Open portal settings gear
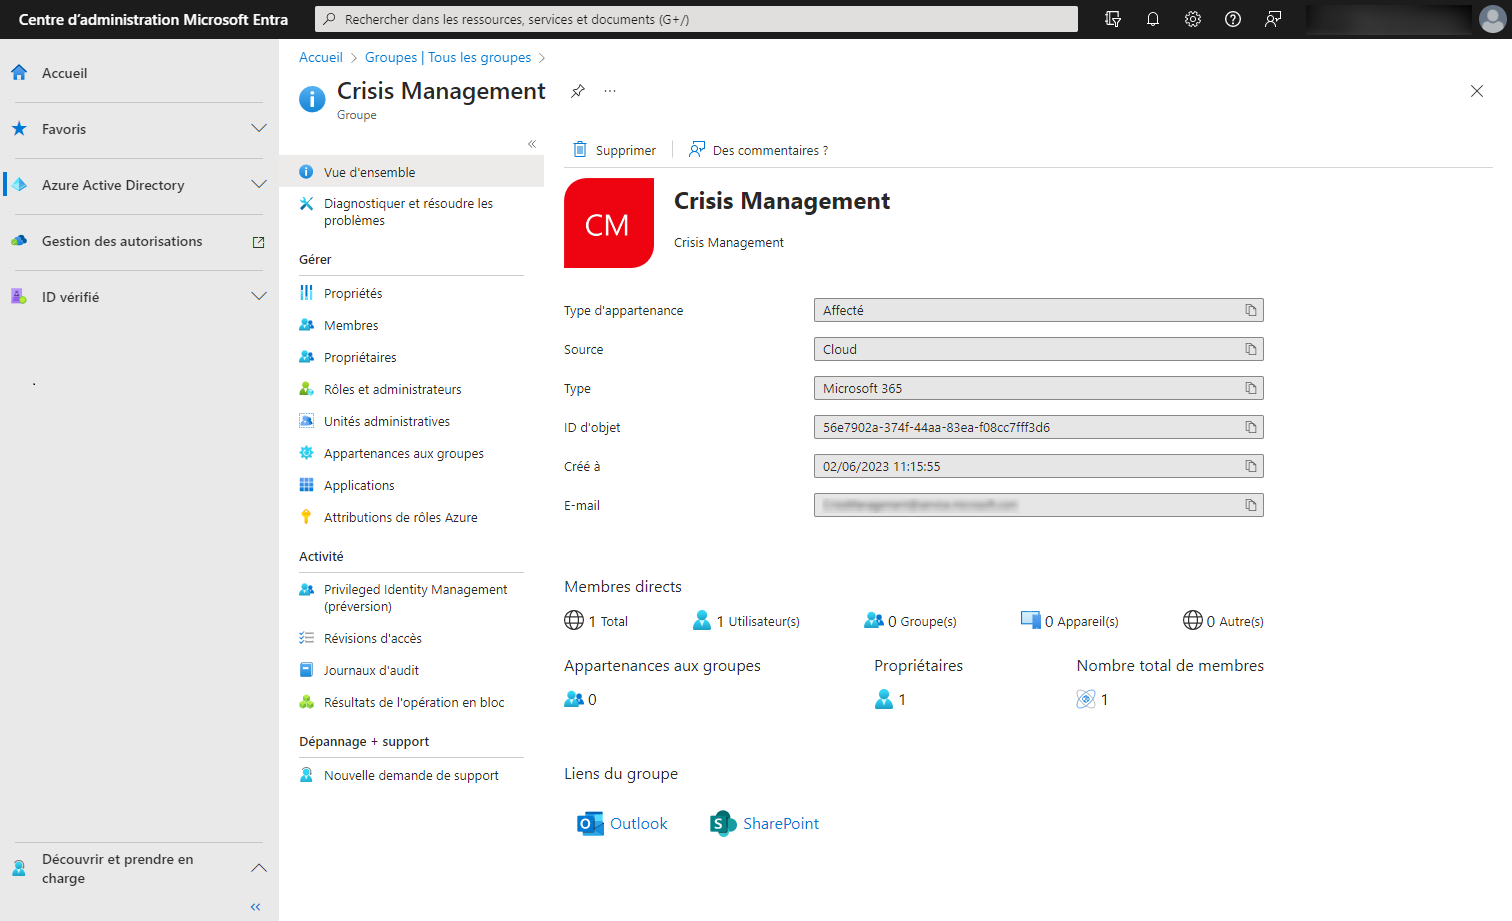 pyautogui.click(x=1193, y=19)
